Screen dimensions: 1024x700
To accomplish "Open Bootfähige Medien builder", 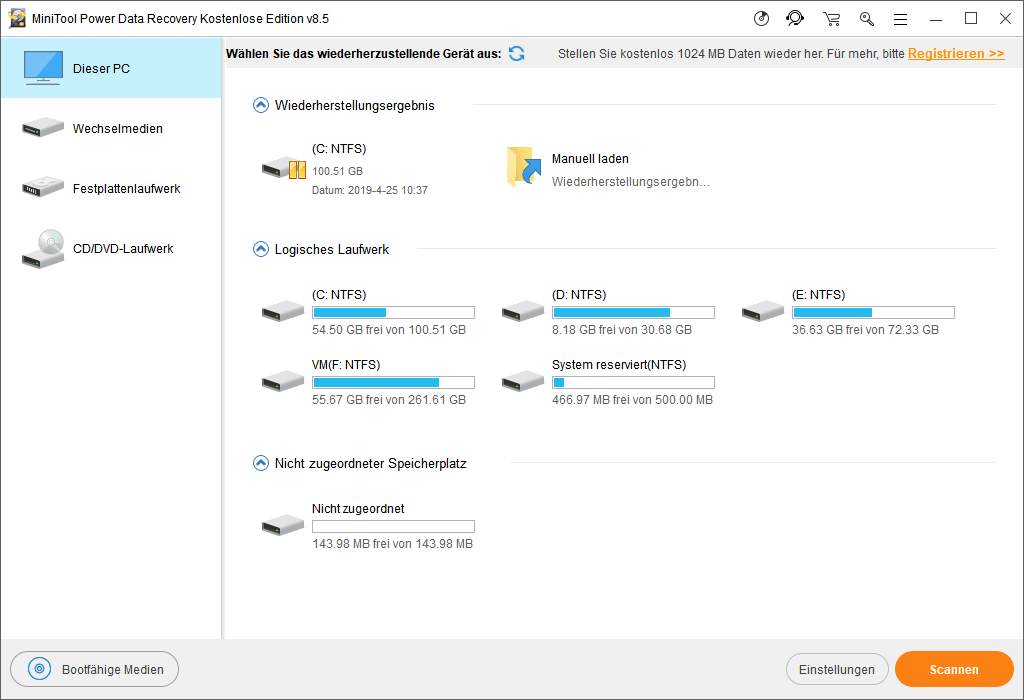I will (x=95, y=669).
